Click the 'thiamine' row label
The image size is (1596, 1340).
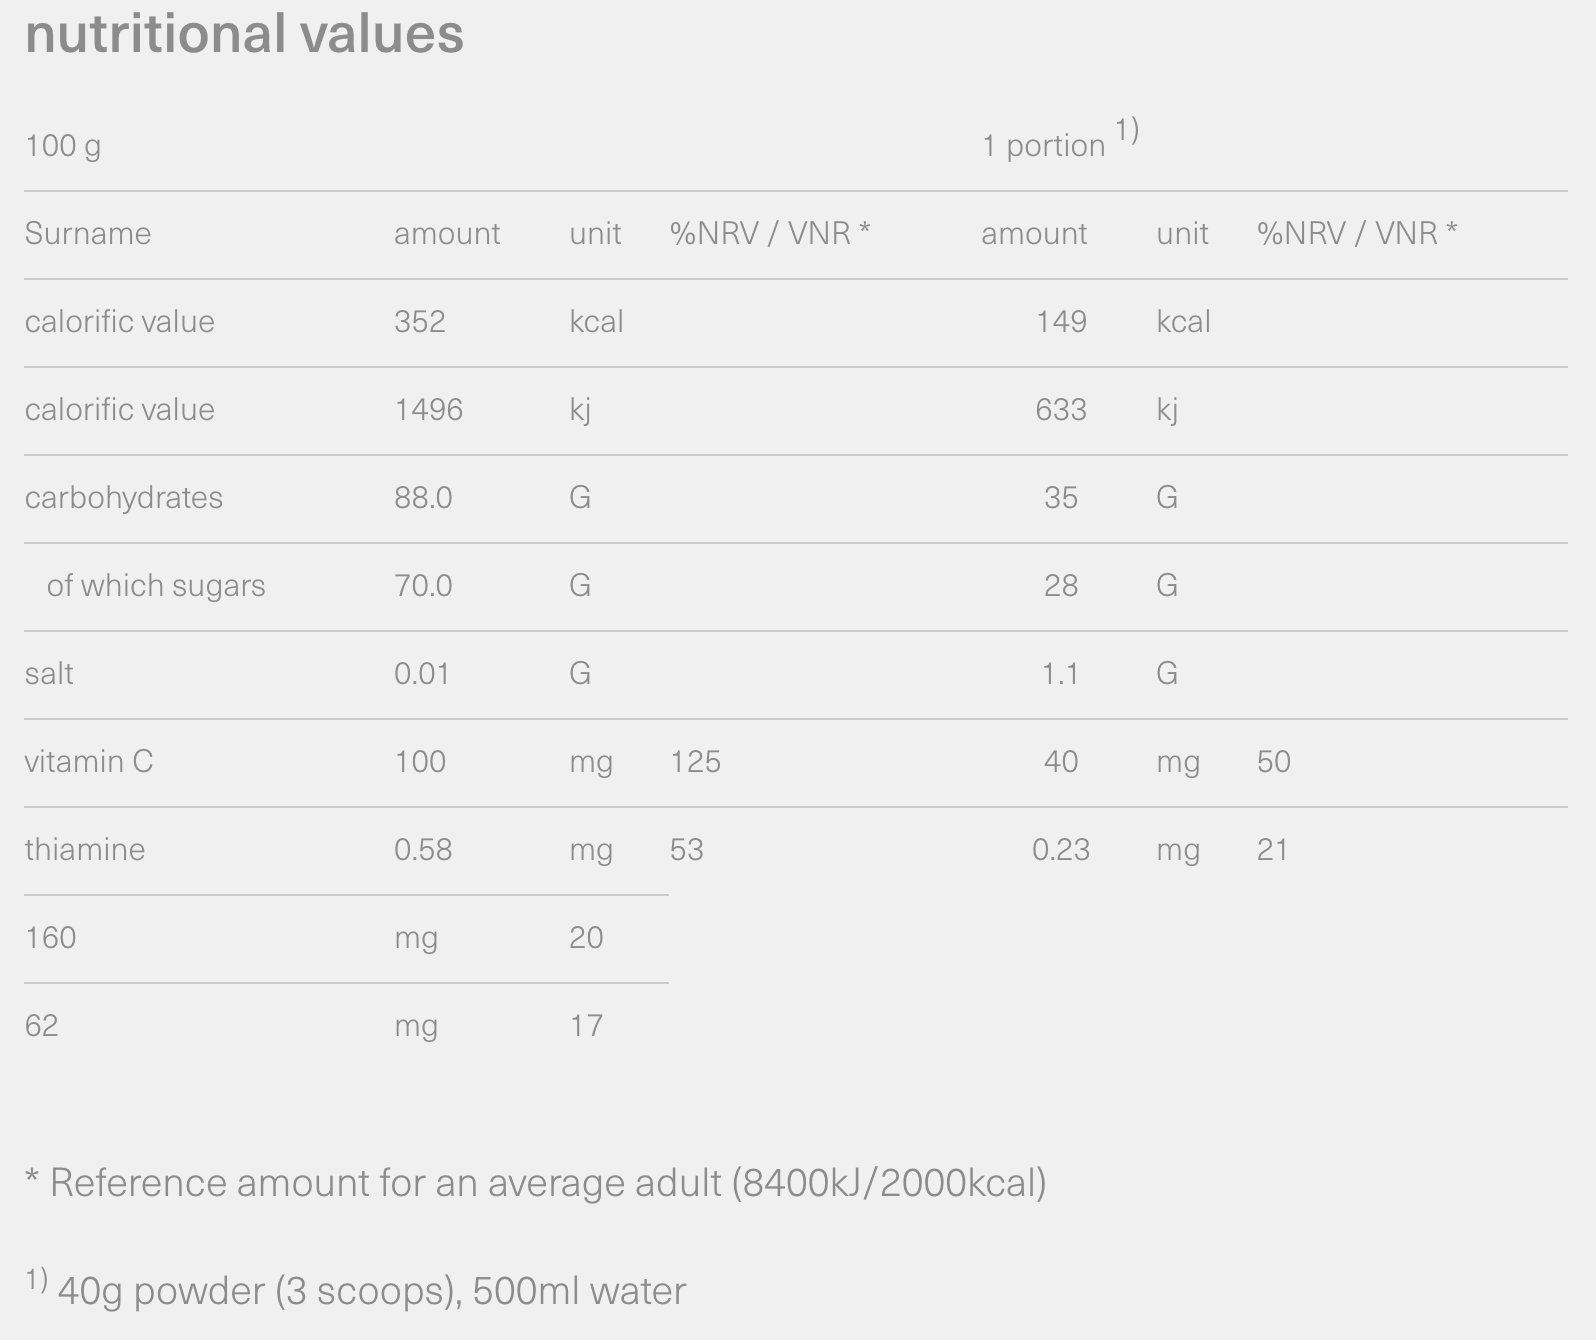[x=85, y=850]
